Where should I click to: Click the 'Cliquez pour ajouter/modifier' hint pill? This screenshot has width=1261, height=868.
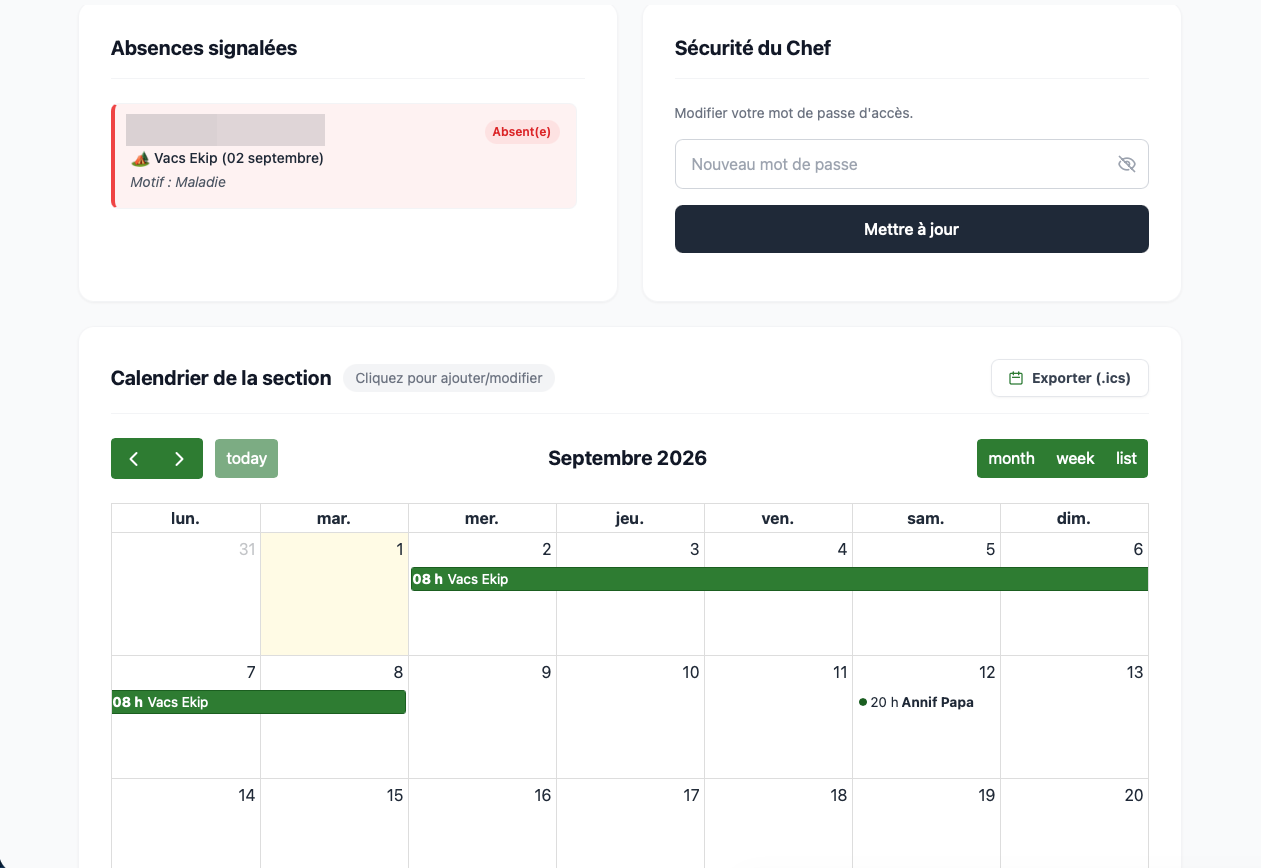point(448,378)
